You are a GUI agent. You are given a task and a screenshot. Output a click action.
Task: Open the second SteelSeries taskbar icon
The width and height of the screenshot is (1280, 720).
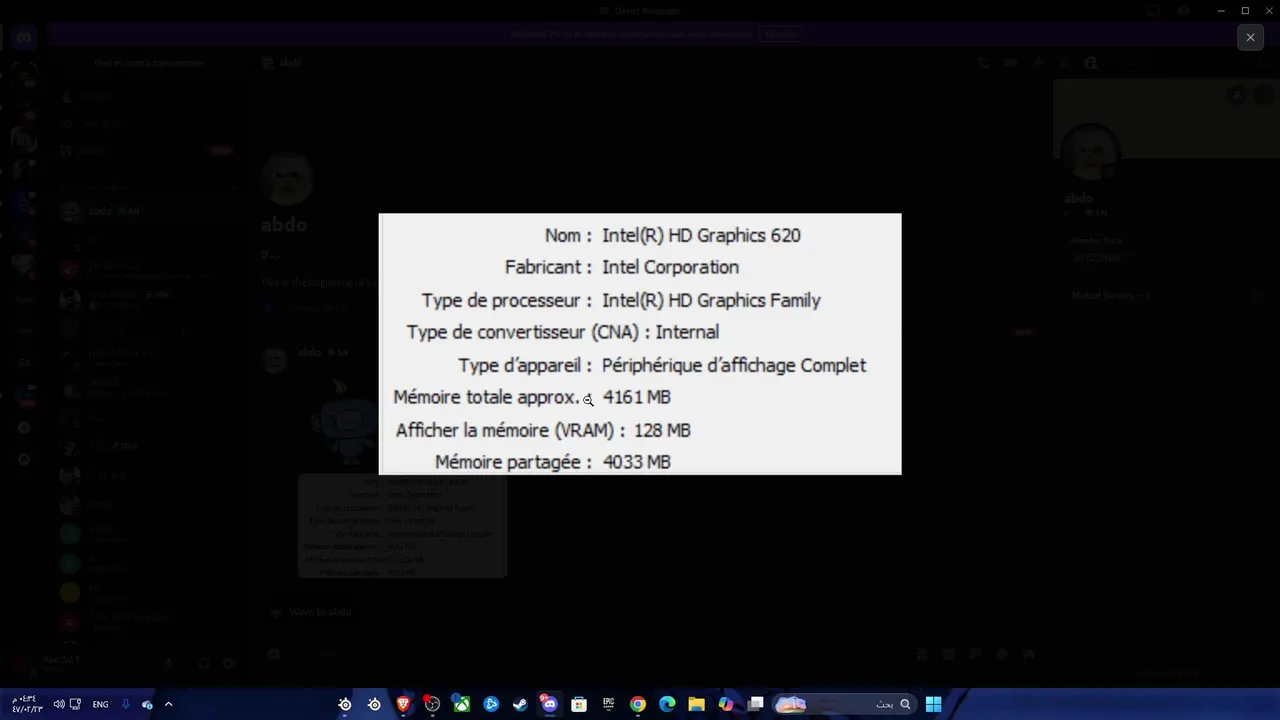[x=374, y=704]
